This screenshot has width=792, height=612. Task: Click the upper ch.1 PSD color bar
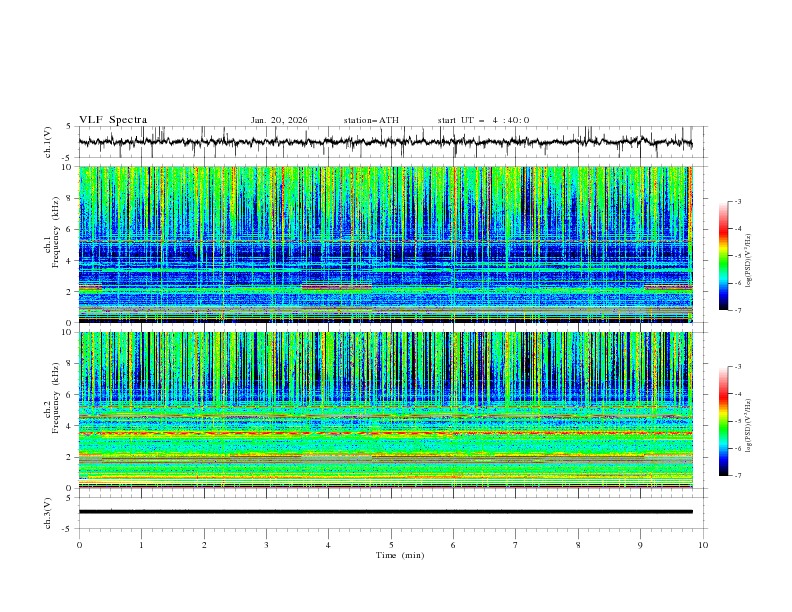pos(724,256)
